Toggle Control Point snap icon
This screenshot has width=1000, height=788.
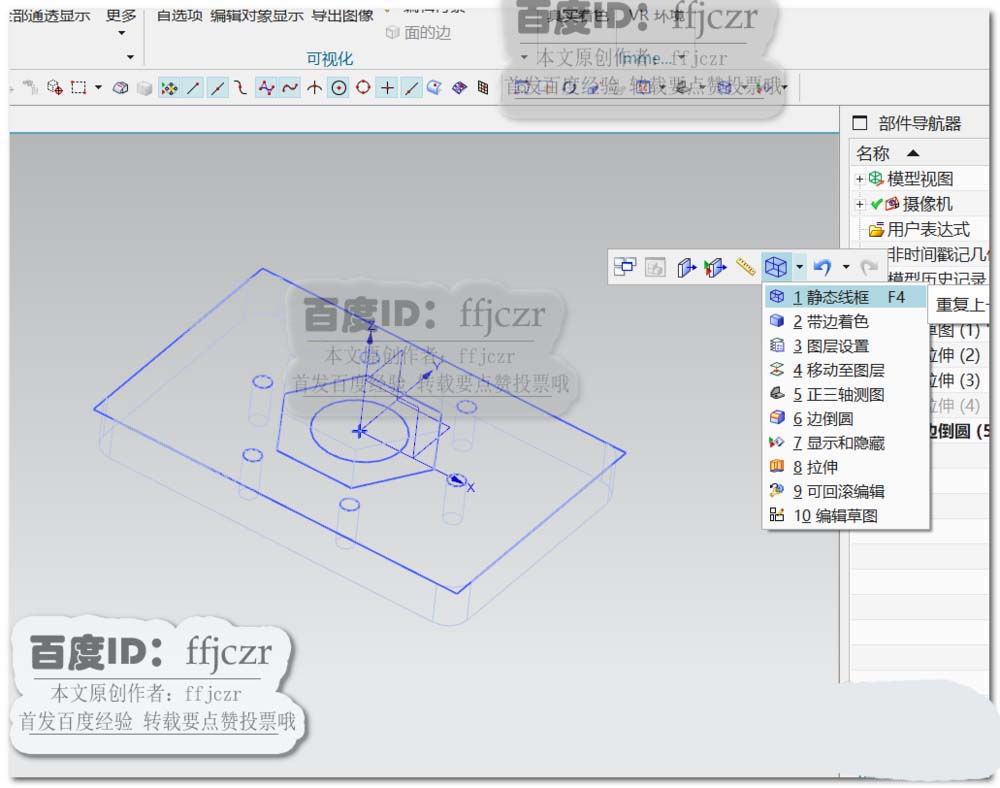[240, 88]
